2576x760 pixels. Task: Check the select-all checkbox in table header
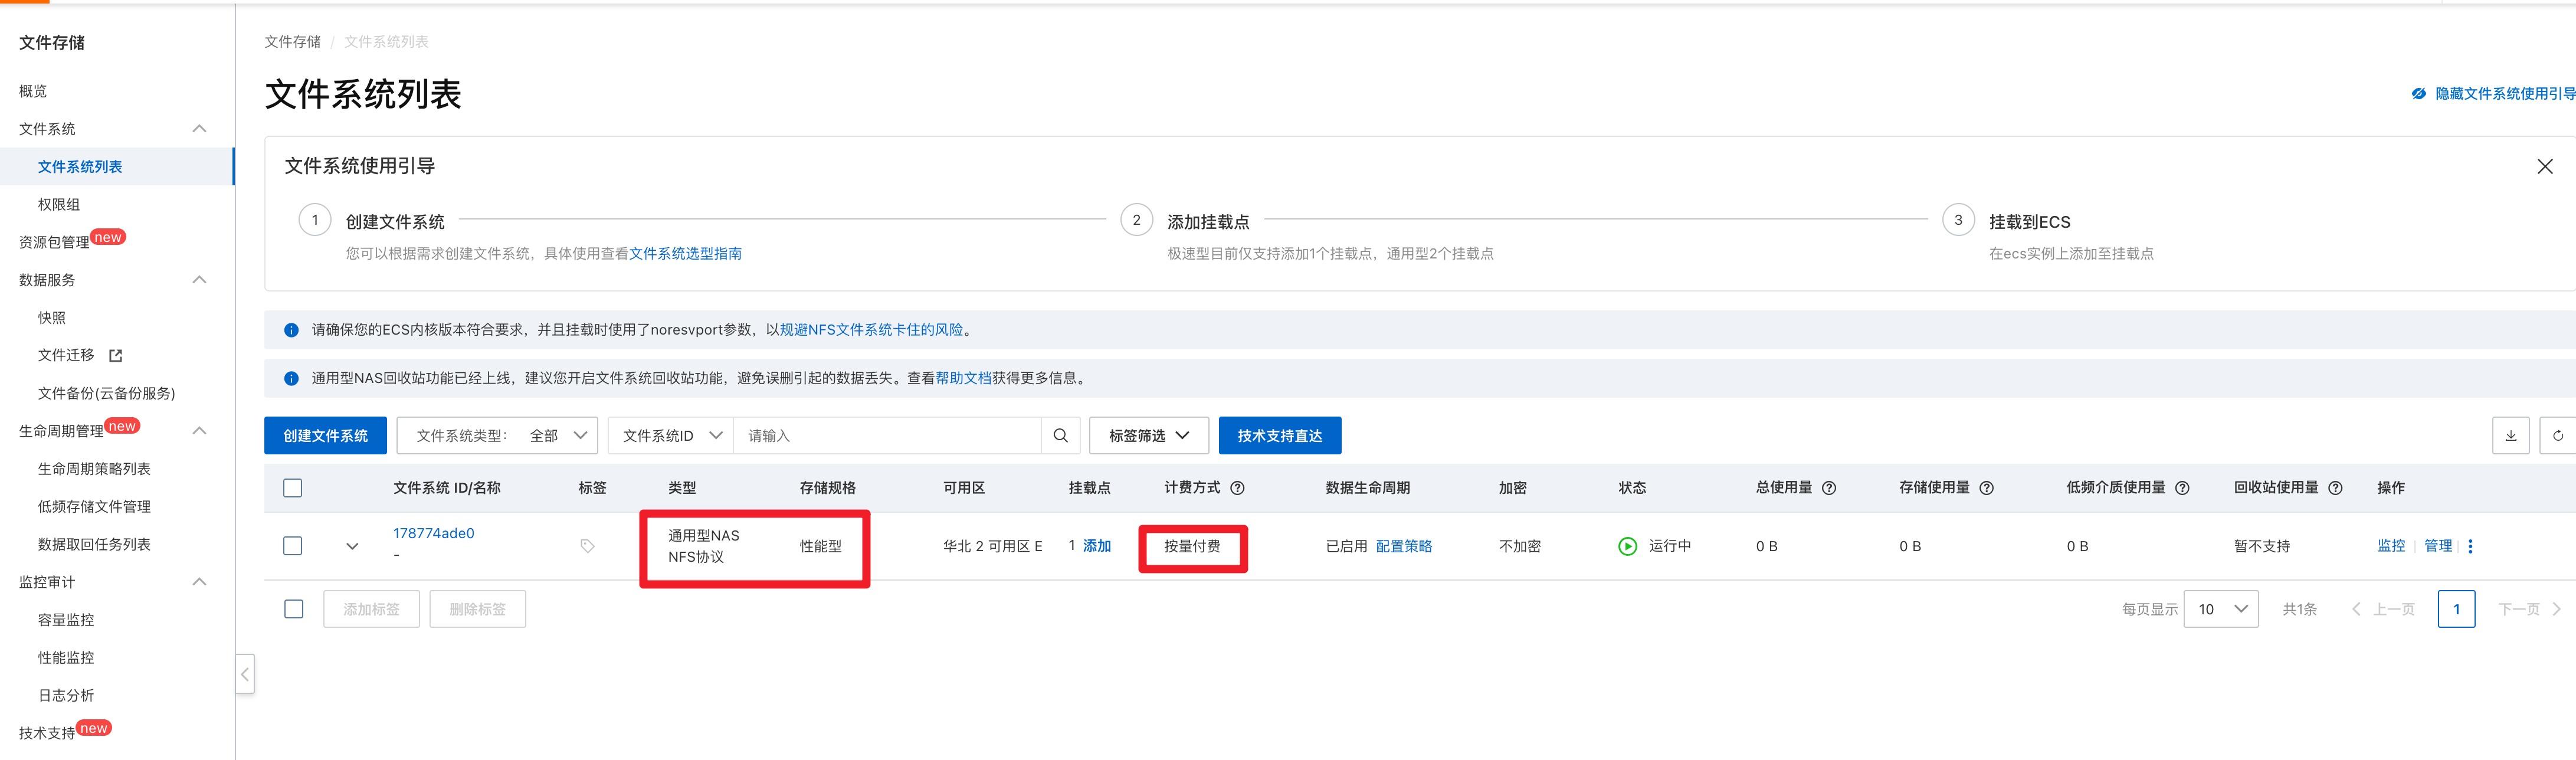click(x=293, y=488)
